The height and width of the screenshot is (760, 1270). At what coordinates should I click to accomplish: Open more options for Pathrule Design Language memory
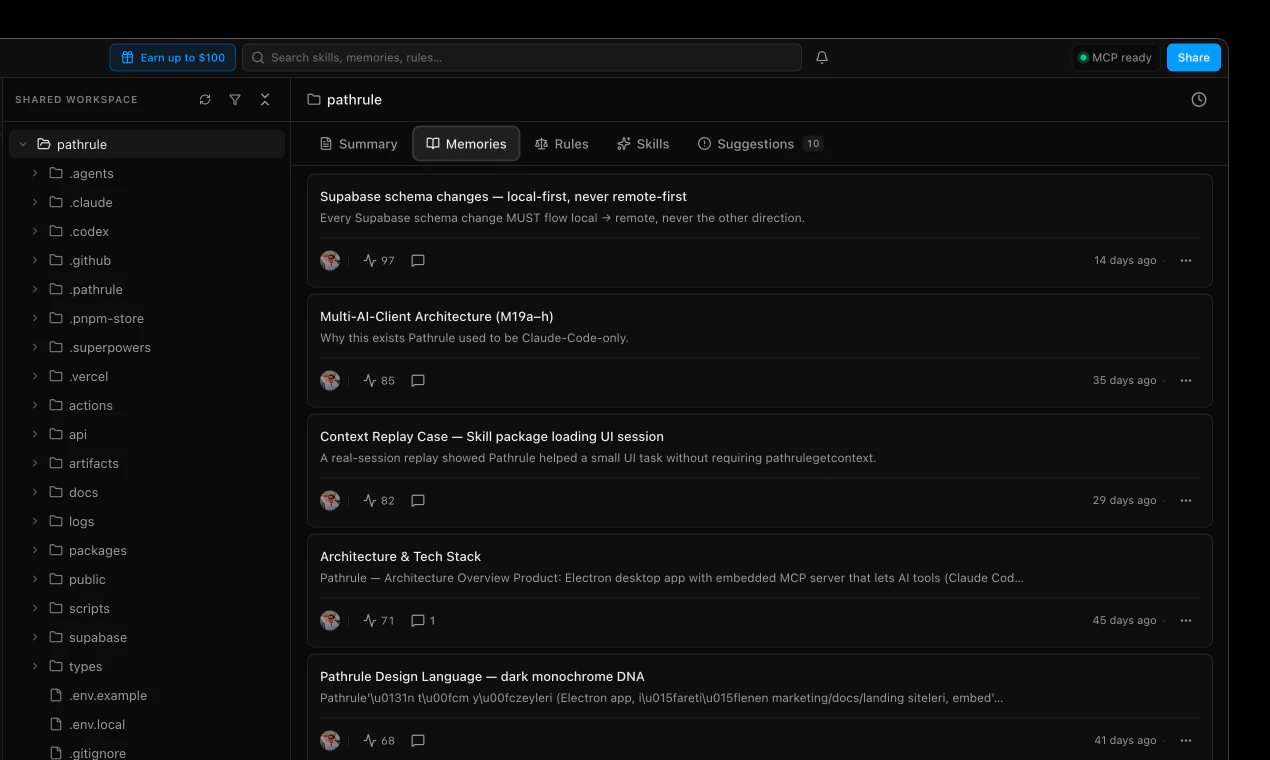(x=1186, y=741)
